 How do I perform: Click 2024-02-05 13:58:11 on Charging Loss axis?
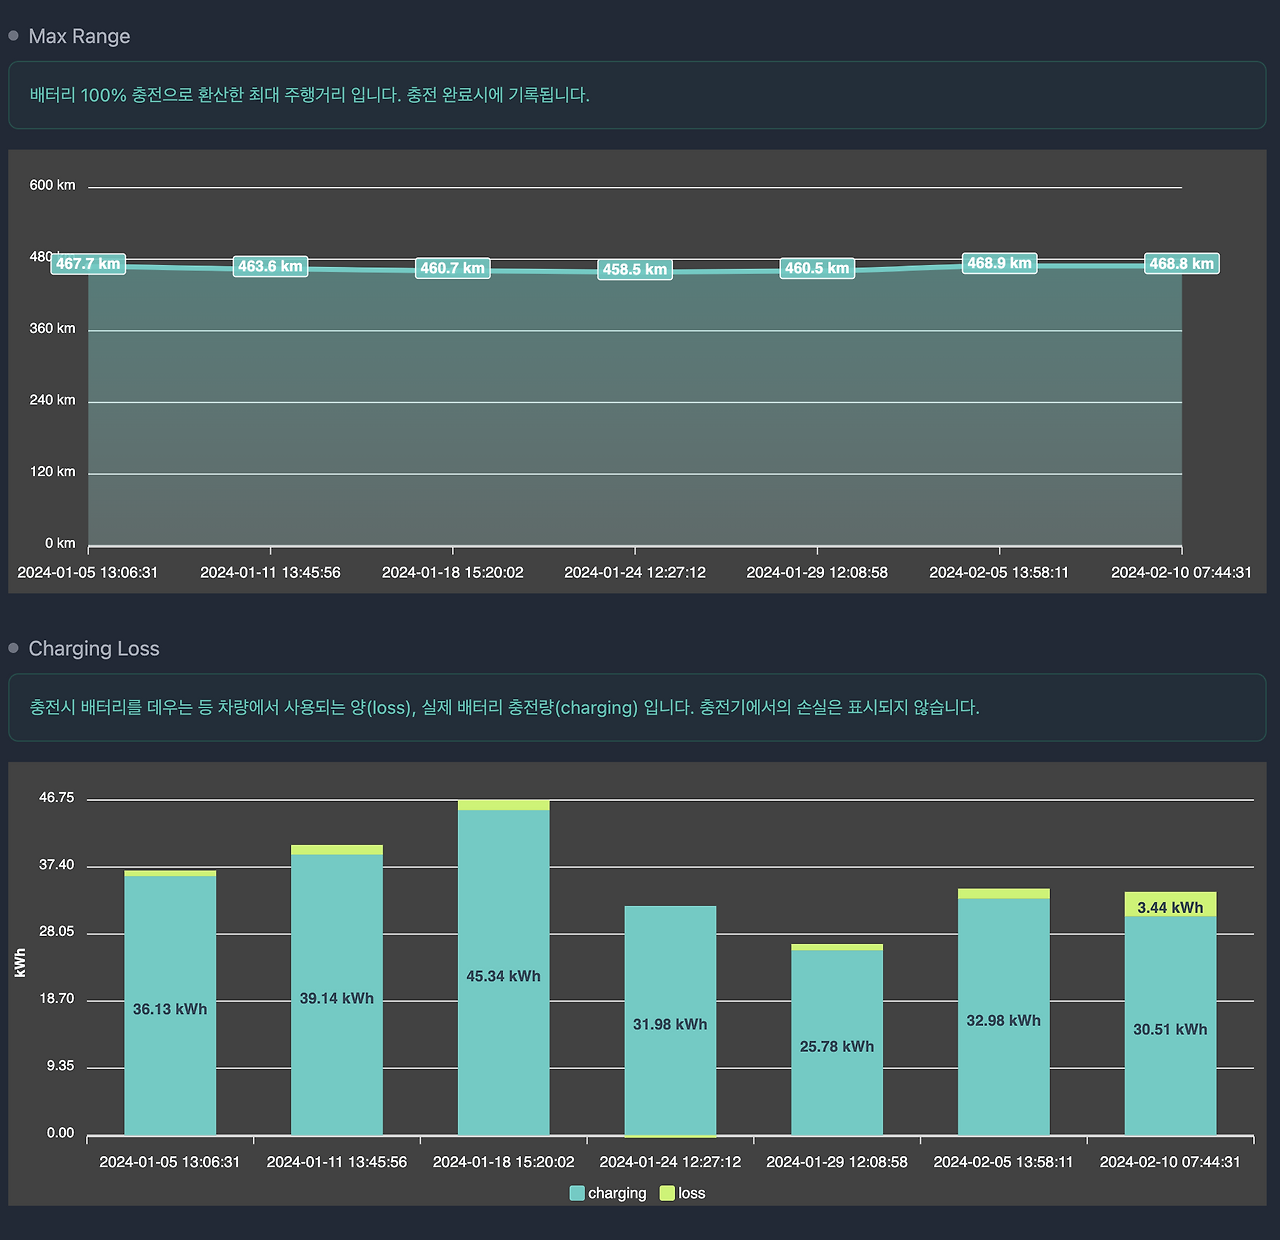click(x=1004, y=1162)
